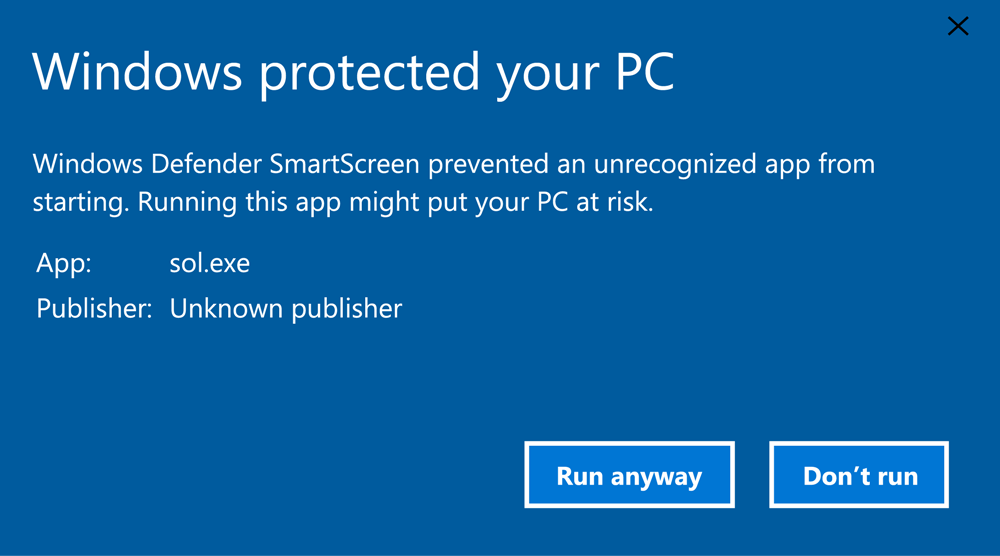The width and height of the screenshot is (1000, 556).
Task: Block the app by choosing Don't run
Action: coord(858,475)
